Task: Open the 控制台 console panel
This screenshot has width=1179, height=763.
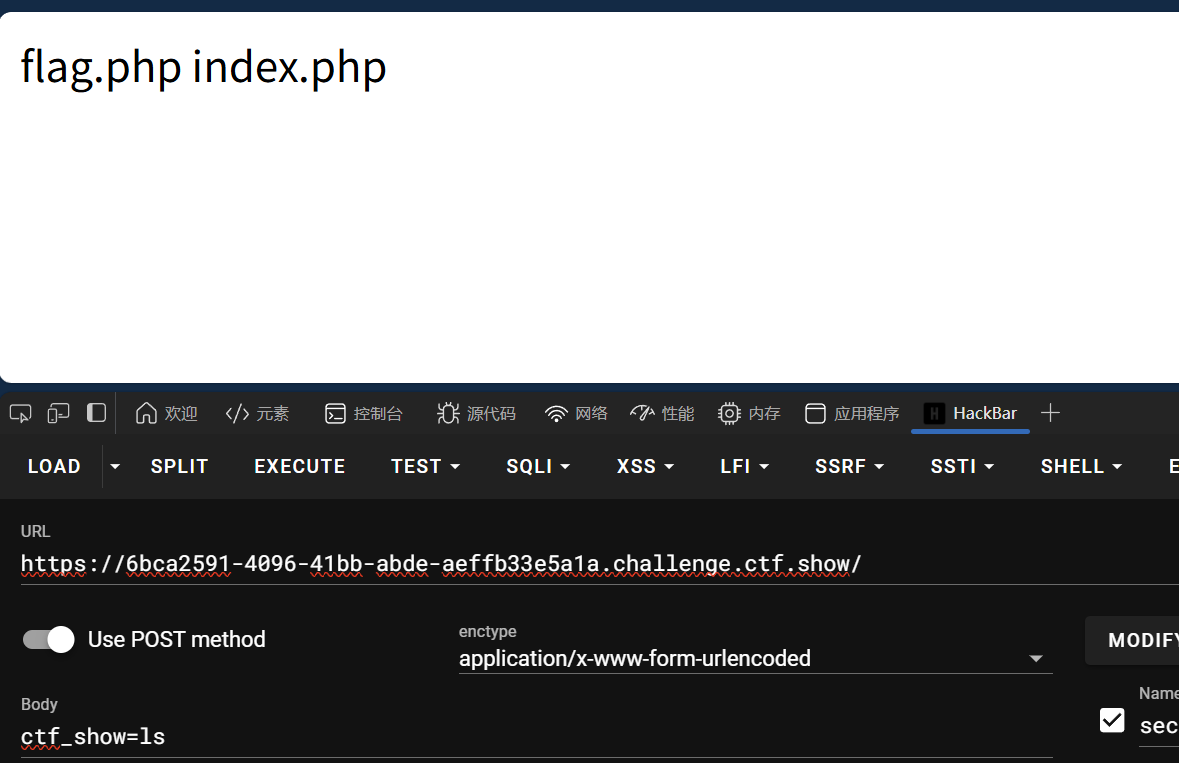Action: [x=364, y=413]
